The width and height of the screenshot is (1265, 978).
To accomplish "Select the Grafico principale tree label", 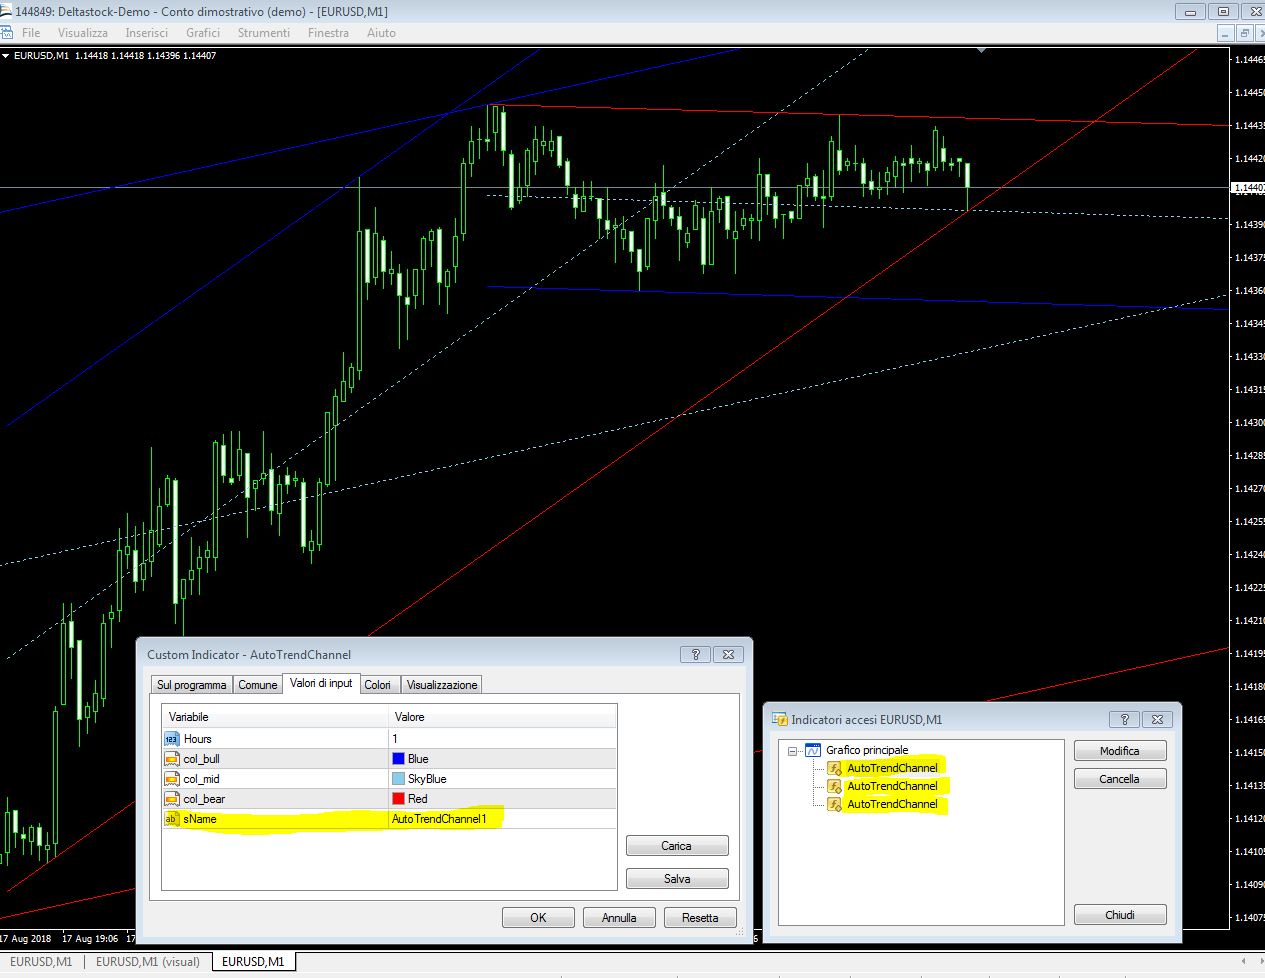I will pos(867,750).
